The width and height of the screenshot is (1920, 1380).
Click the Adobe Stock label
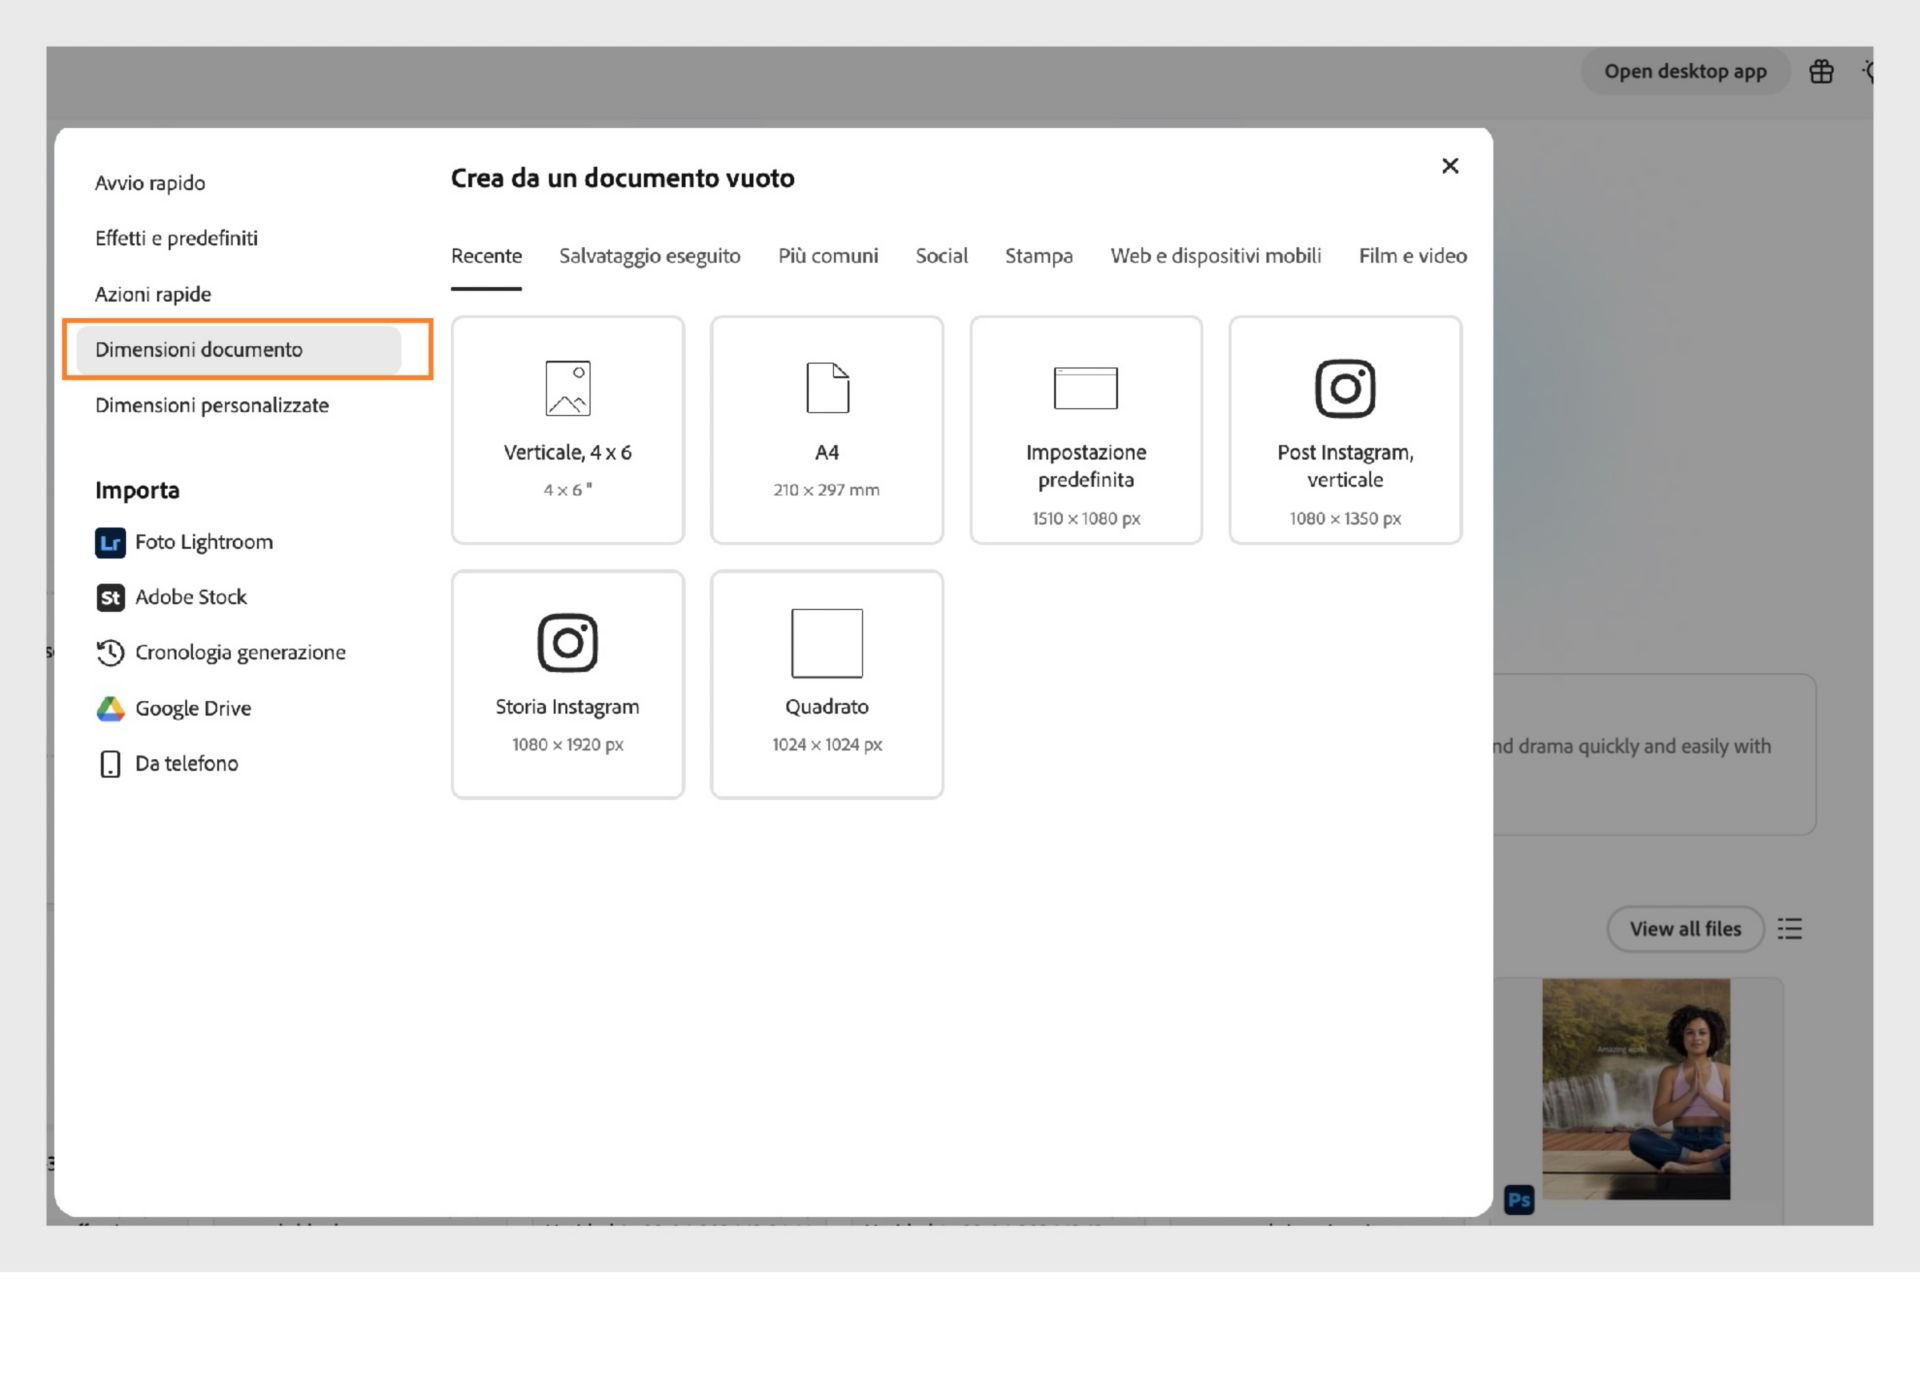tap(191, 597)
